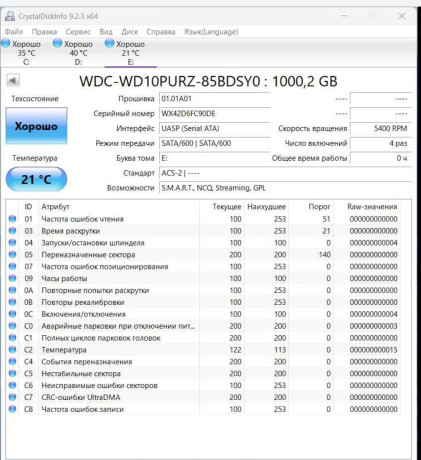Click status icon for attribute 07
Image resolution: width=421 pixels, height=460 pixels.
tap(12, 266)
